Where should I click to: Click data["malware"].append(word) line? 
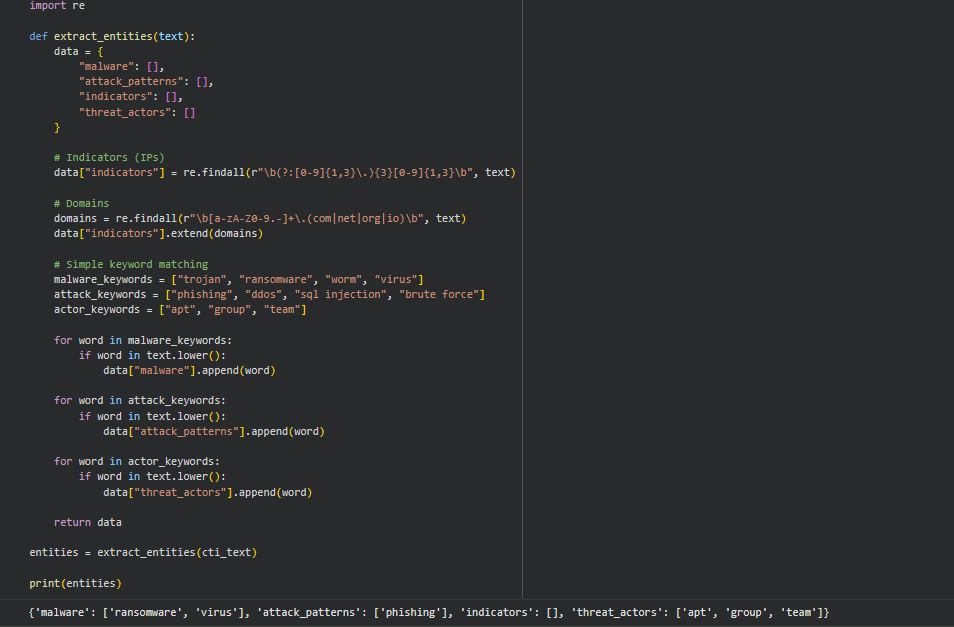(189, 370)
